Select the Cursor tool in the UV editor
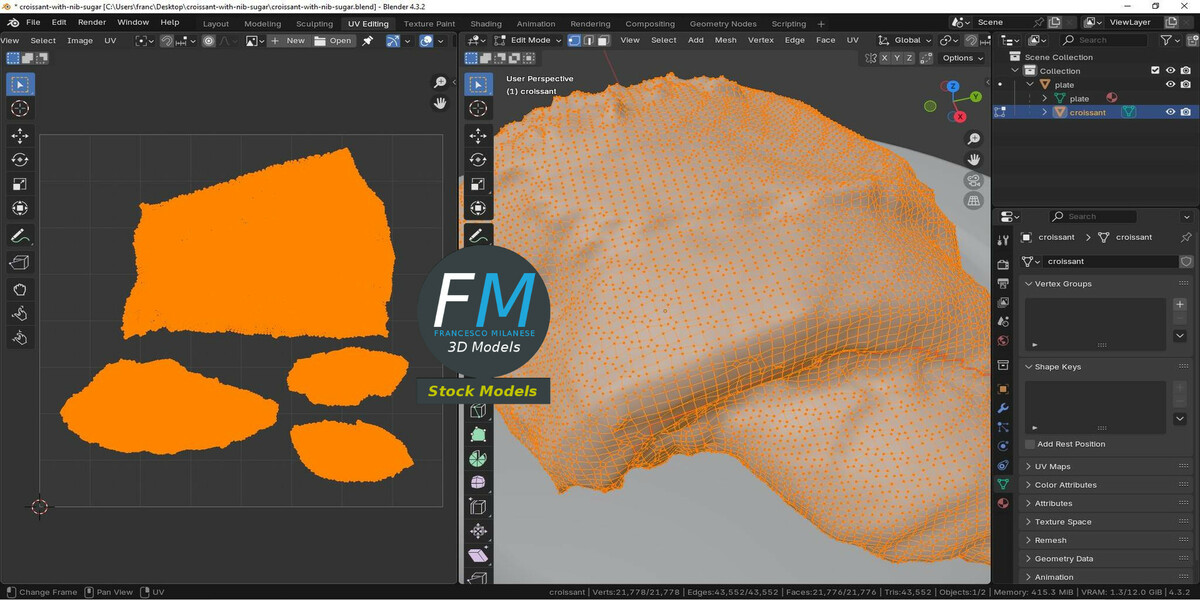This screenshot has width=1200, height=600. pyautogui.click(x=20, y=108)
